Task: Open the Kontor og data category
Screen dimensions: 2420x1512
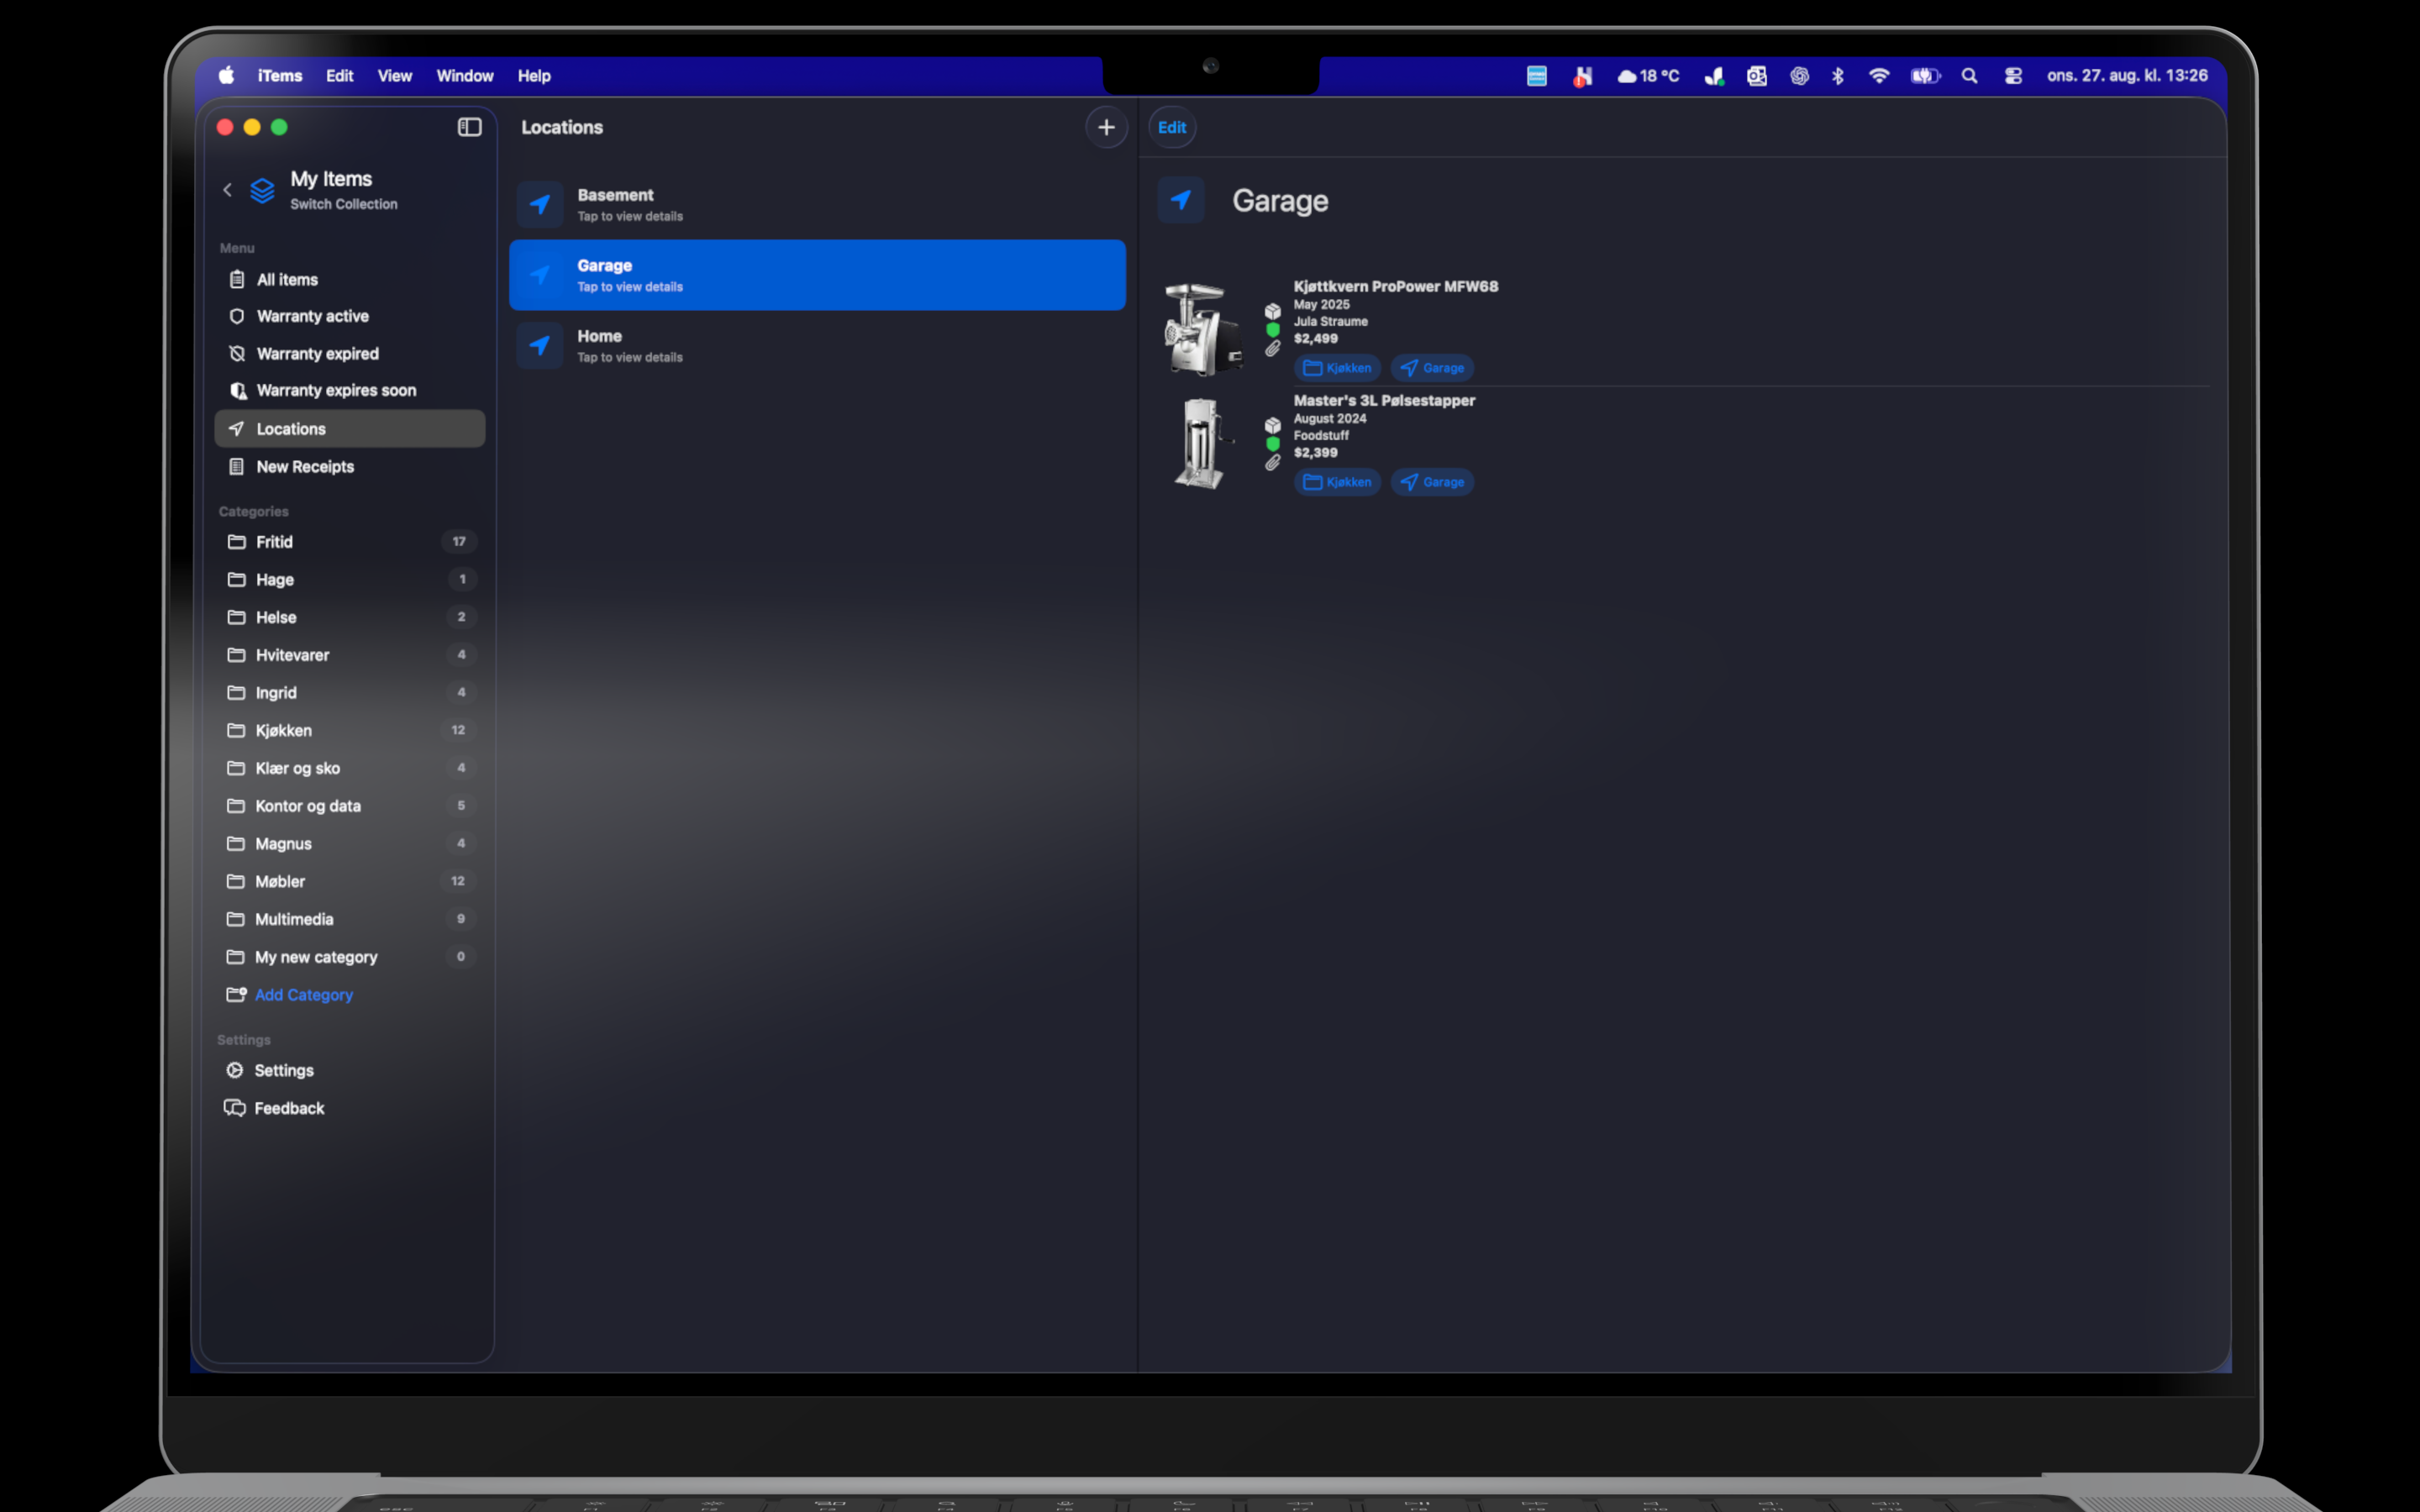Action: coord(349,805)
